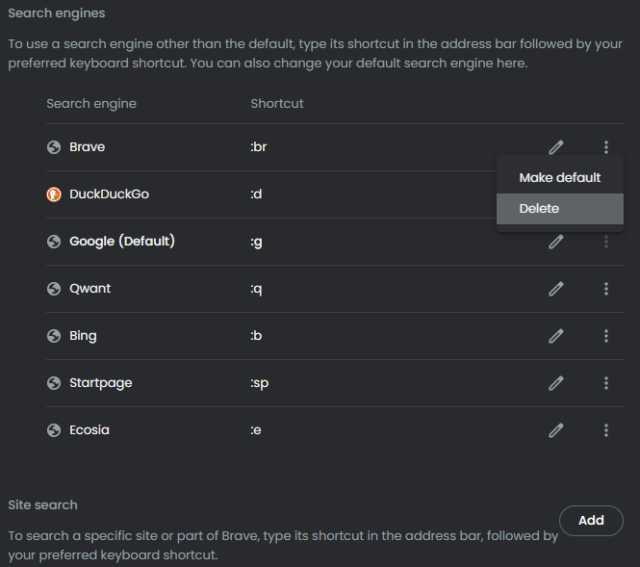Close the Brave row three-dot menu

coord(606,147)
